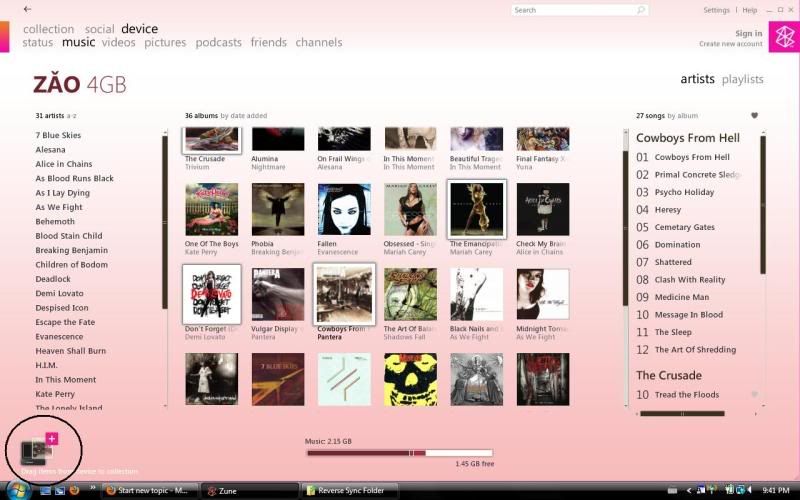Image resolution: width=800 pixels, height=500 pixels.
Task: Select Midnight Tornado album cover
Action: pyautogui.click(x=543, y=294)
